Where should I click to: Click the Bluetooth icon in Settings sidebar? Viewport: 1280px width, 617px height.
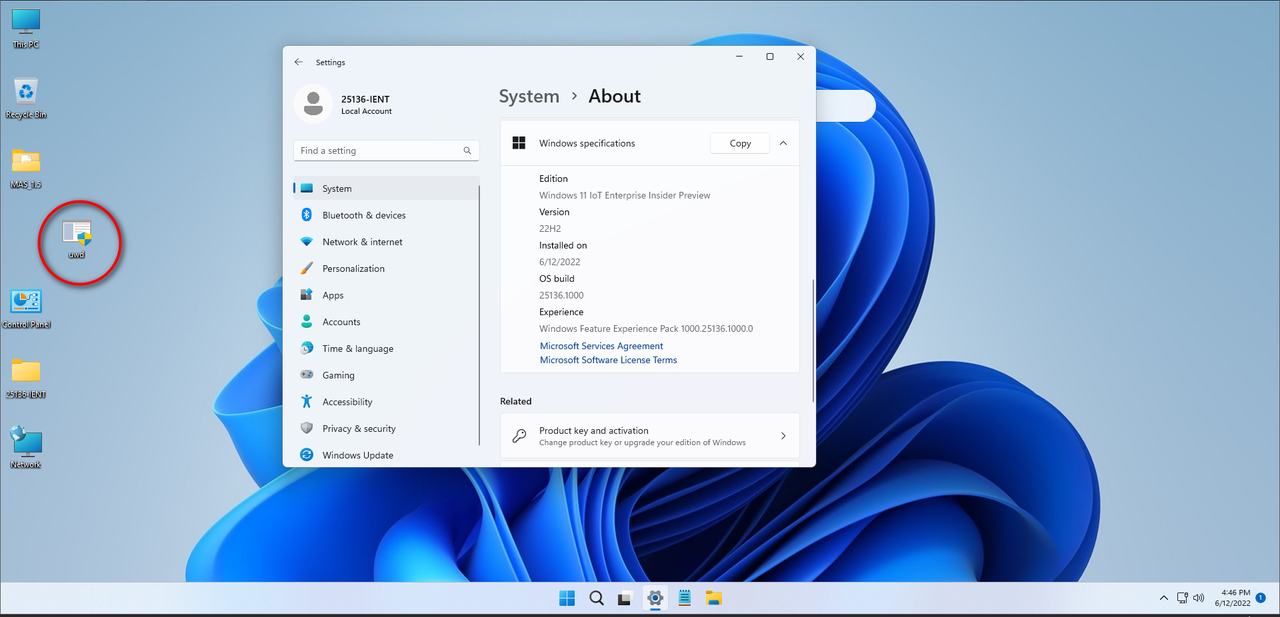coord(307,215)
